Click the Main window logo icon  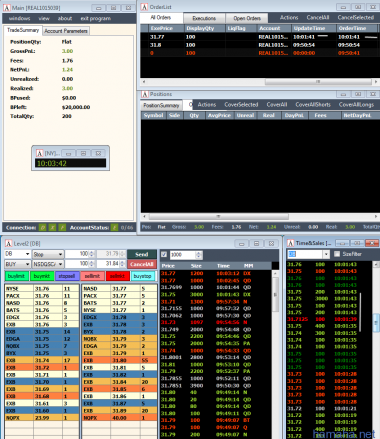(7, 7)
